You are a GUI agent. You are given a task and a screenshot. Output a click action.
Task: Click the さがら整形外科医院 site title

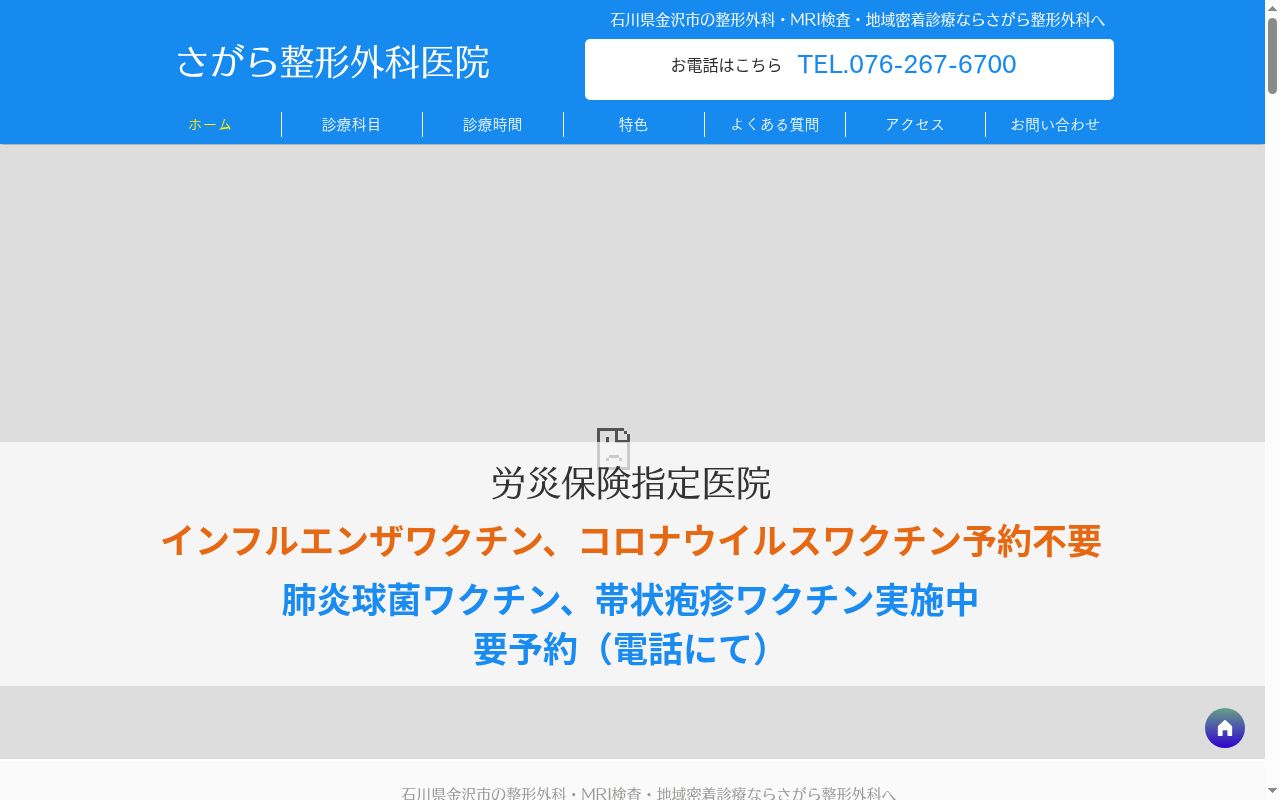tap(333, 62)
